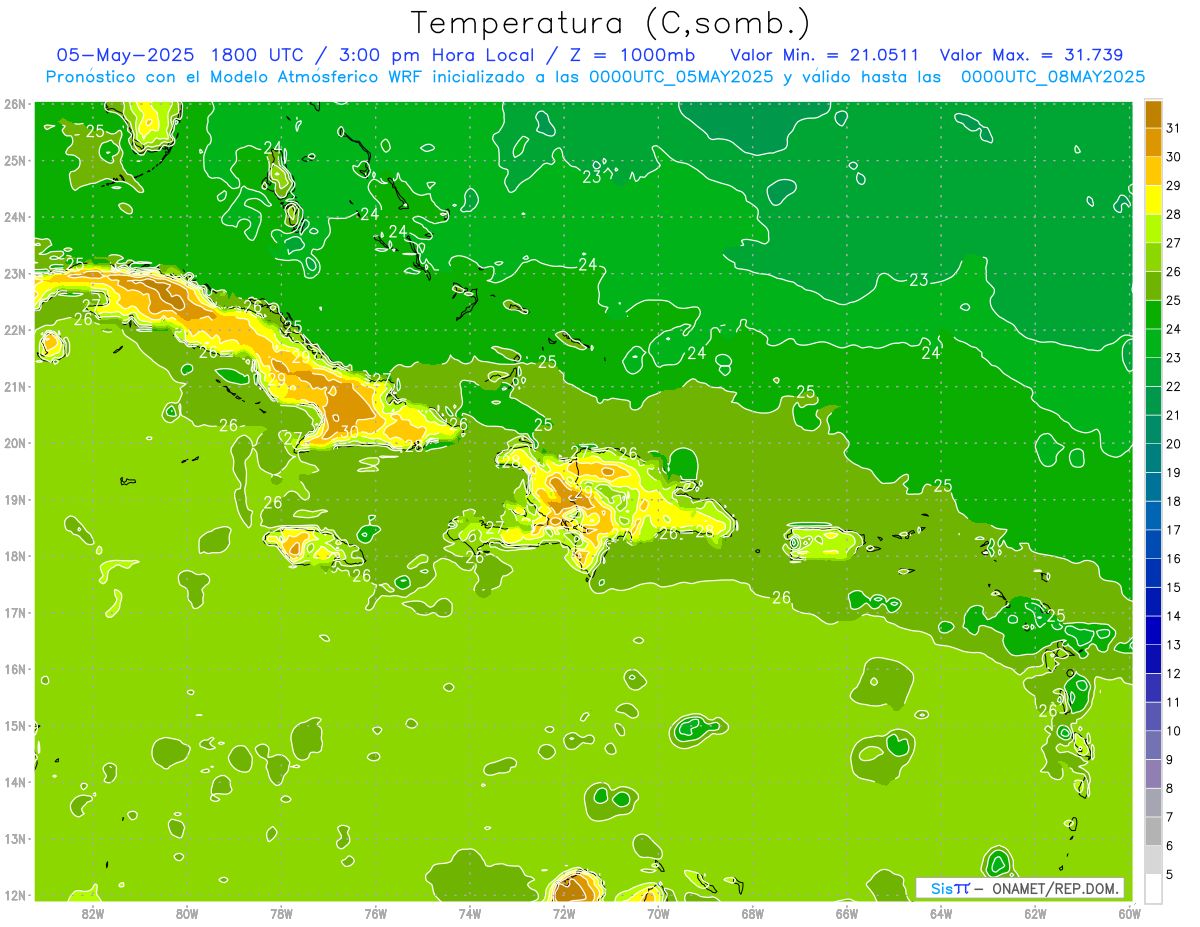The height and width of the screenshot is (927, 1200).
Task: Click the brown top swatch above 31
Action: 1153,113
